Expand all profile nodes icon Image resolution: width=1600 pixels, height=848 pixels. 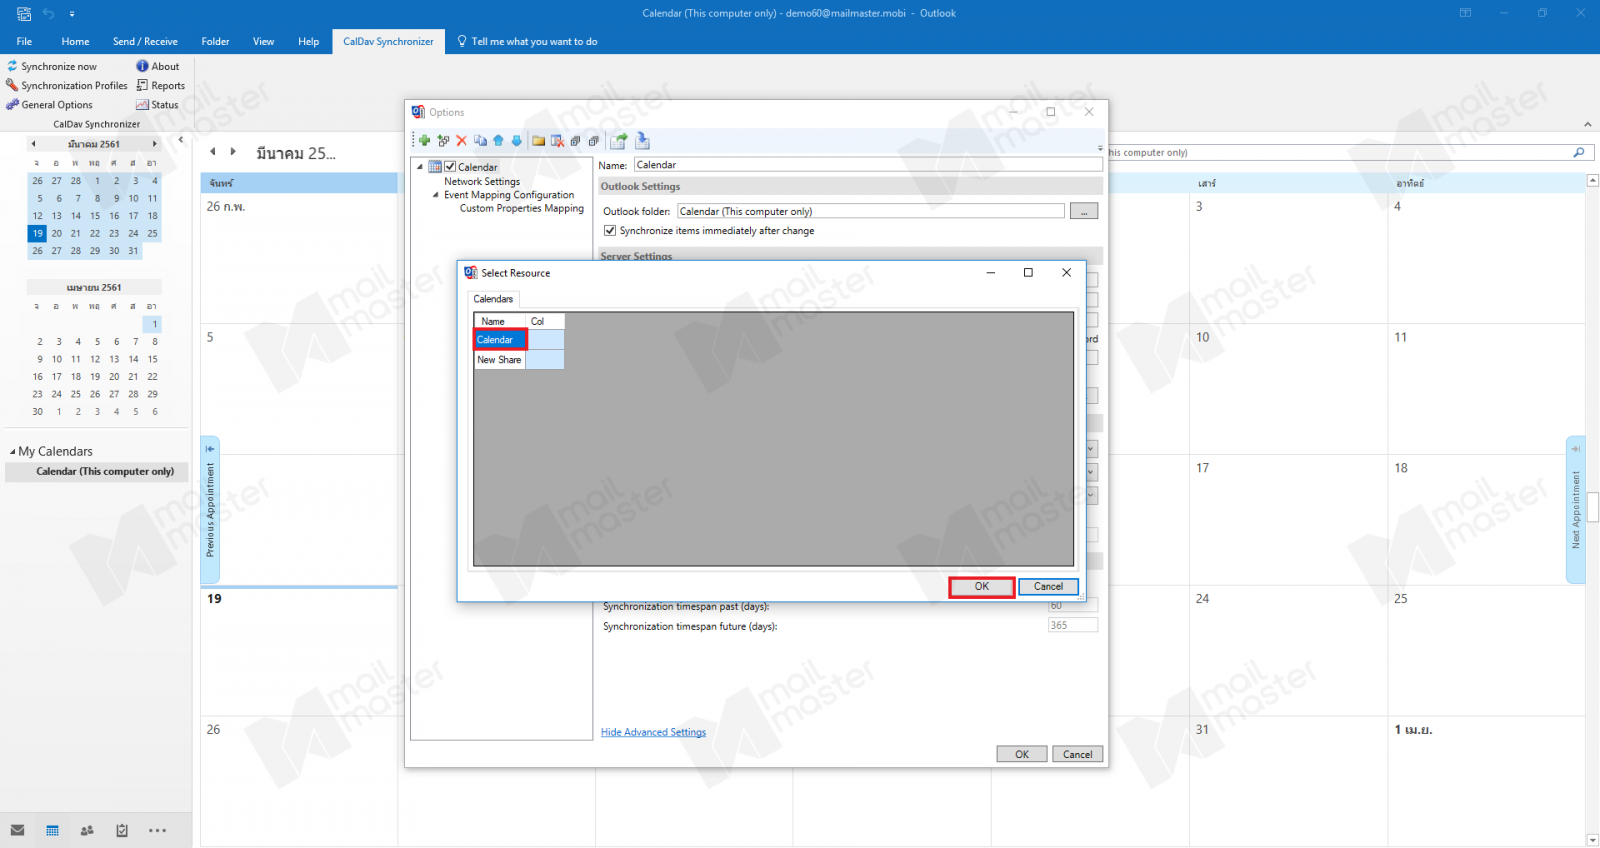click(576, 141)
